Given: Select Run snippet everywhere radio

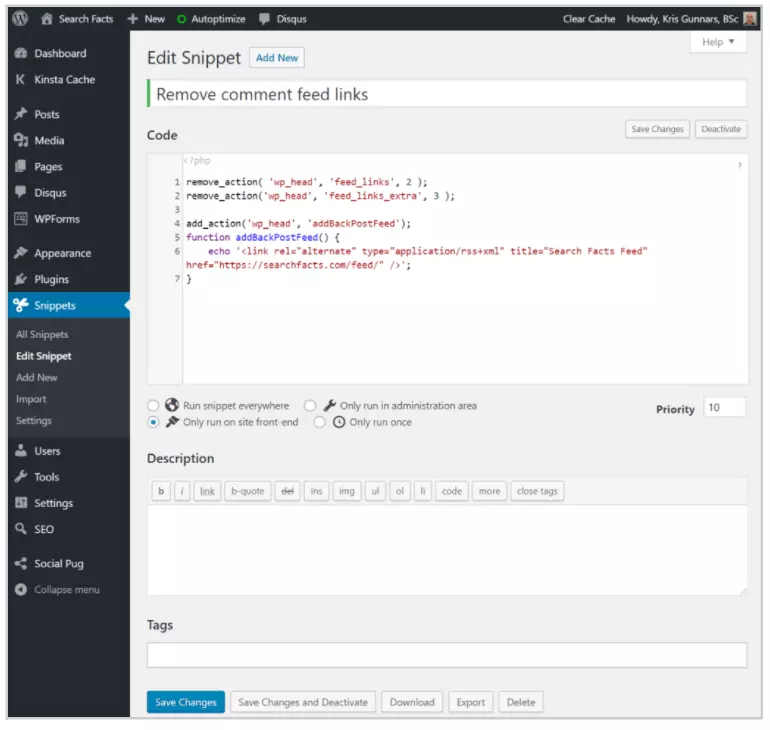Looking at the screenshot, I should click(153, 406).
